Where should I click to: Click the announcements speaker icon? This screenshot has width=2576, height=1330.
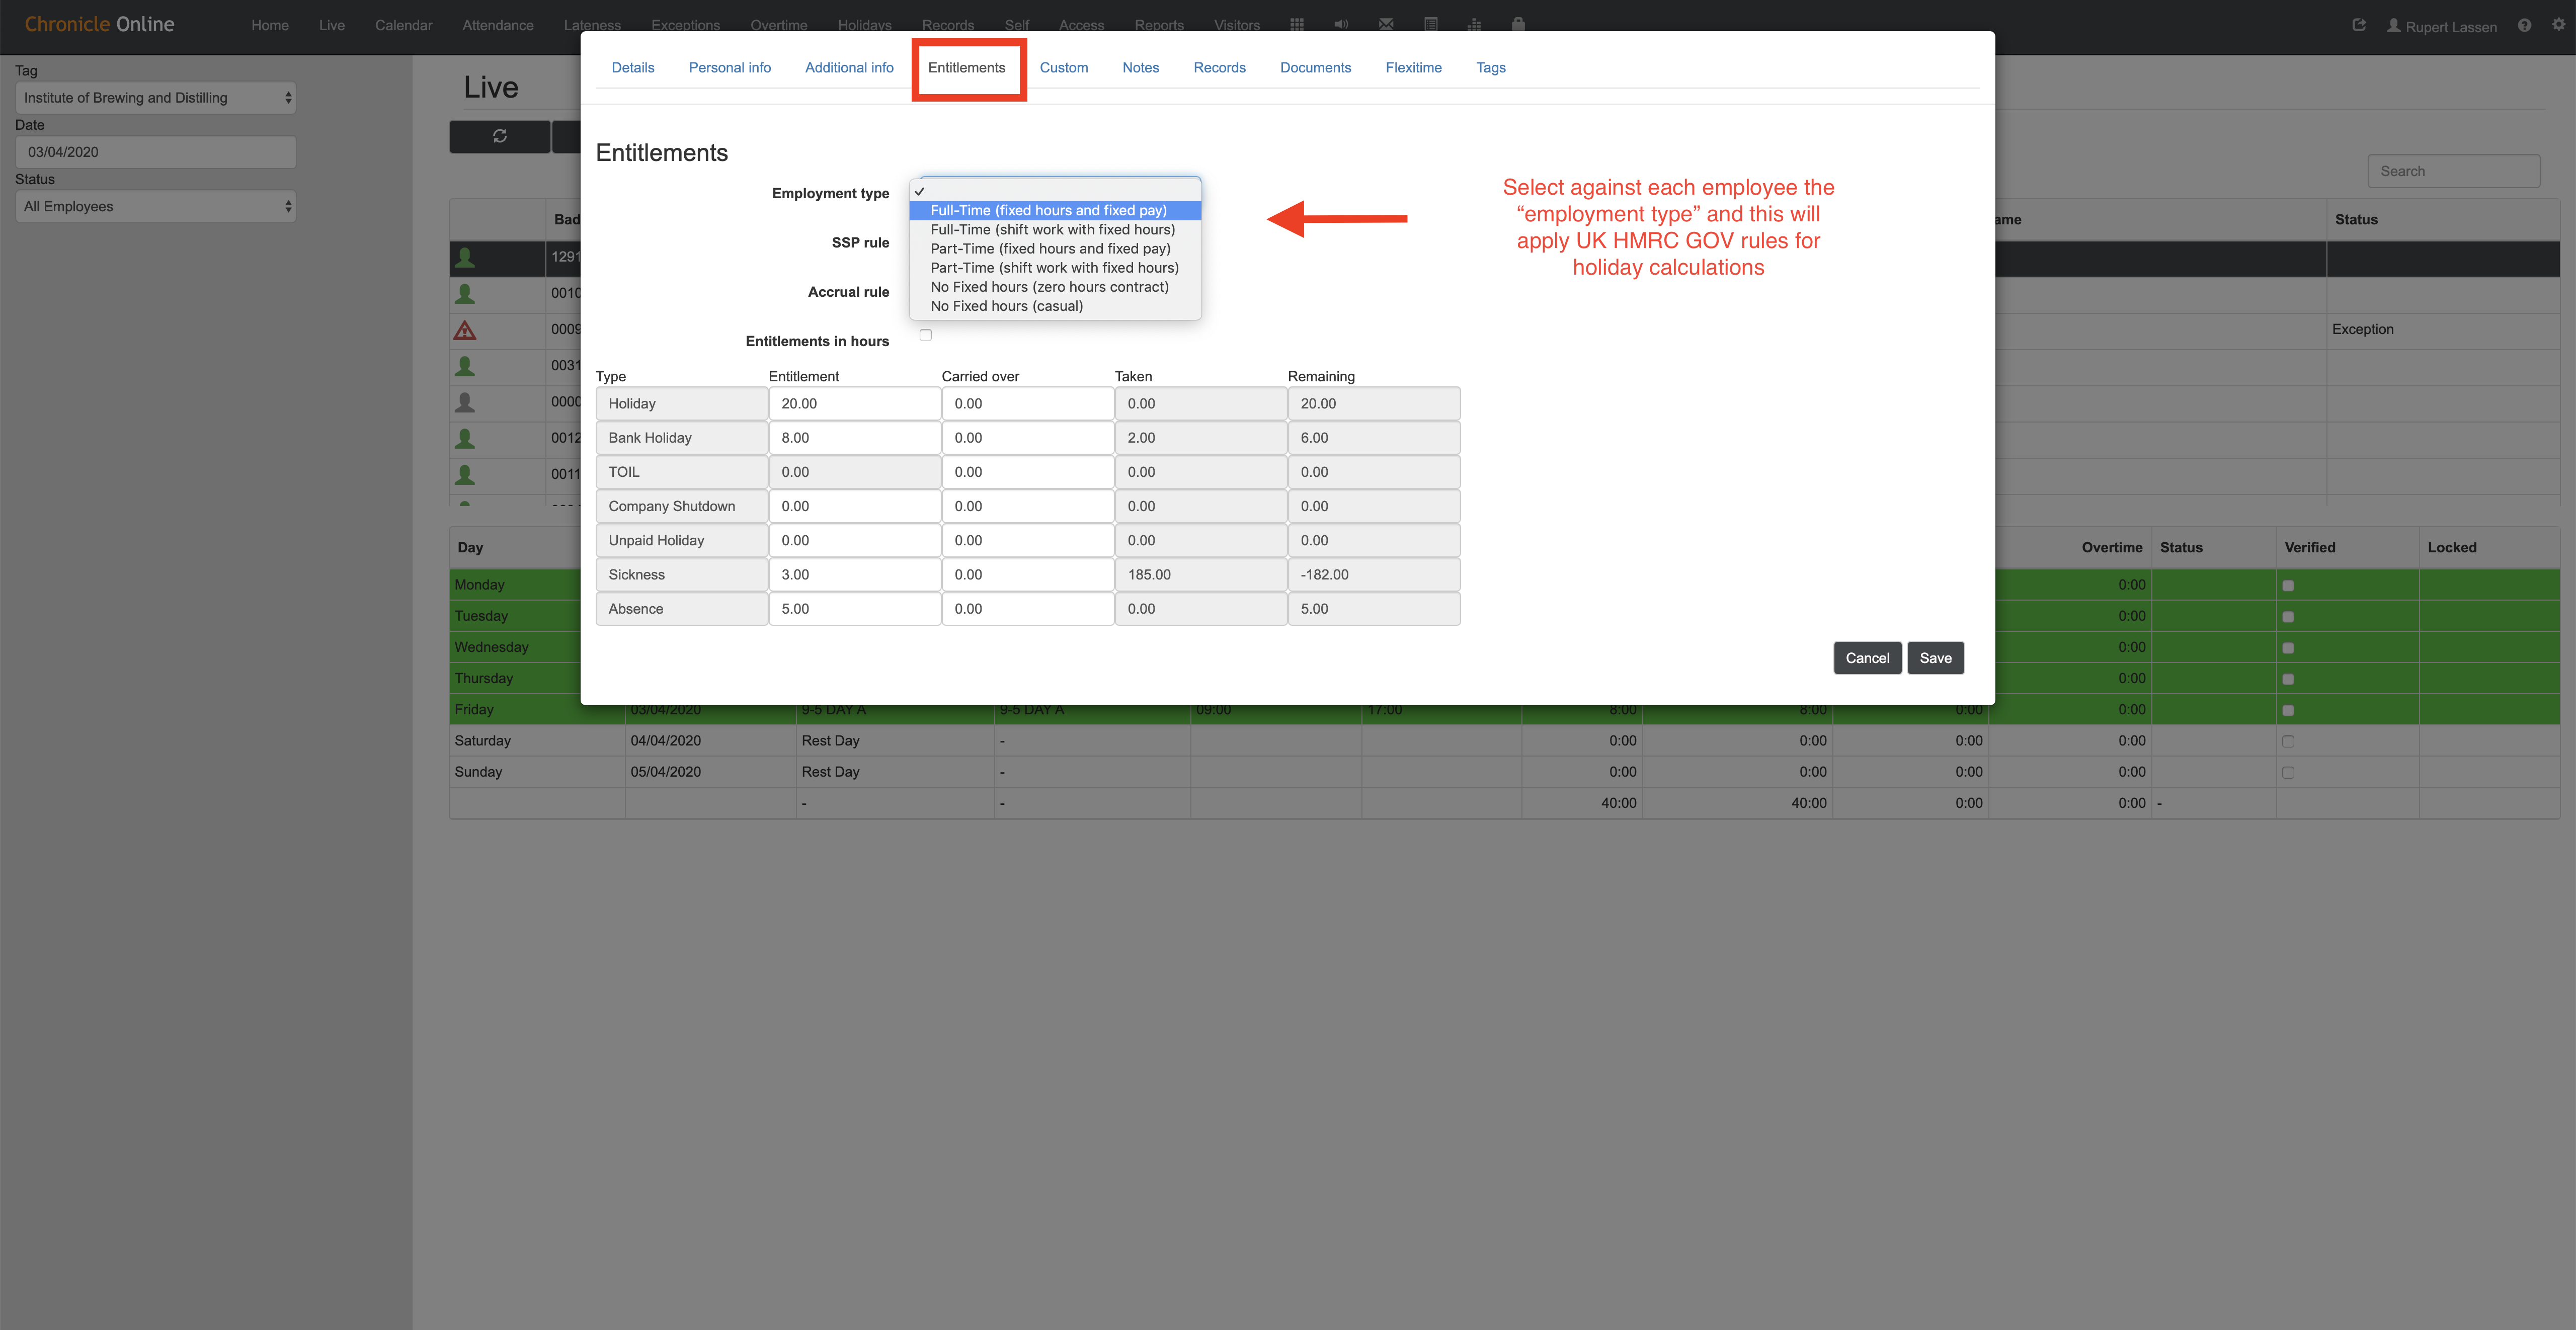[1341, 24]
